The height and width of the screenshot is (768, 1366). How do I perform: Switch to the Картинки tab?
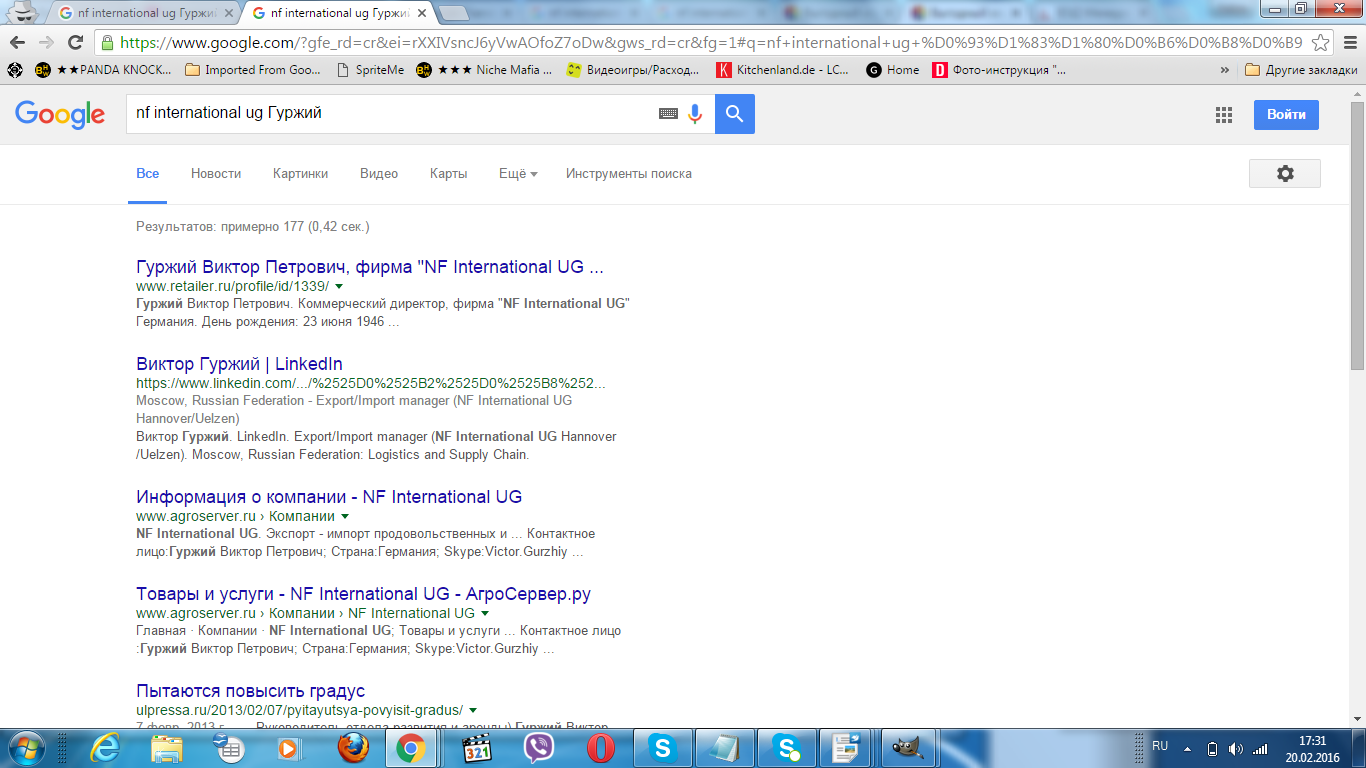coord(300,173)
